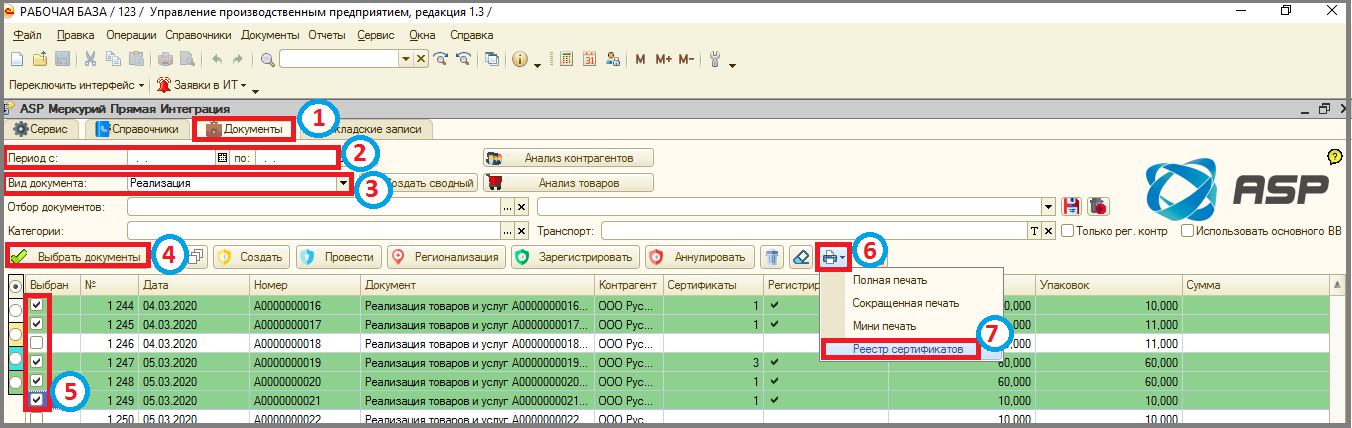Screen dimensions: 1352x428
Task: Click the M- memory button
Action: 686,59
